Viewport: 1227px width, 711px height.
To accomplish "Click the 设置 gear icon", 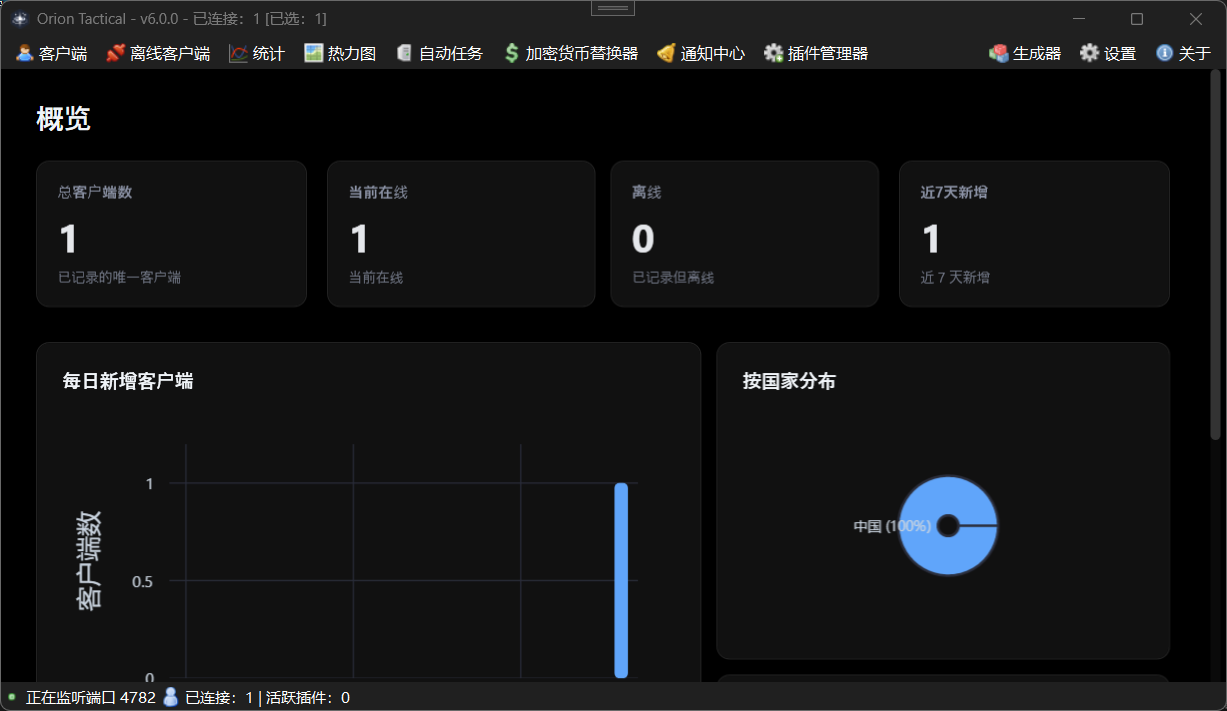I will click(1089, 53).
